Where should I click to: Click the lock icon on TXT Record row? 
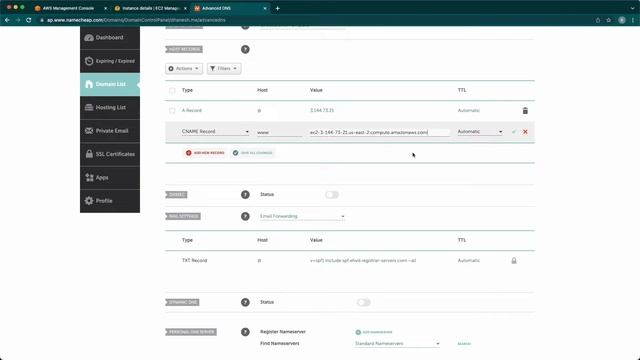coord(514,260)
